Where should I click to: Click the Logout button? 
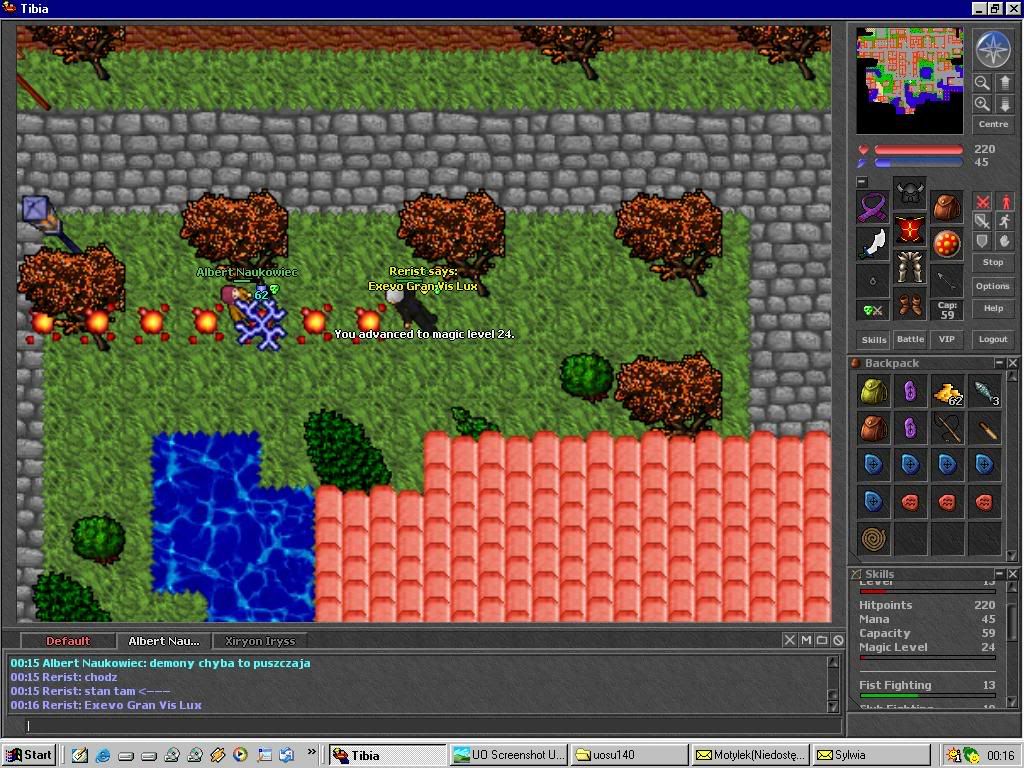993,340
